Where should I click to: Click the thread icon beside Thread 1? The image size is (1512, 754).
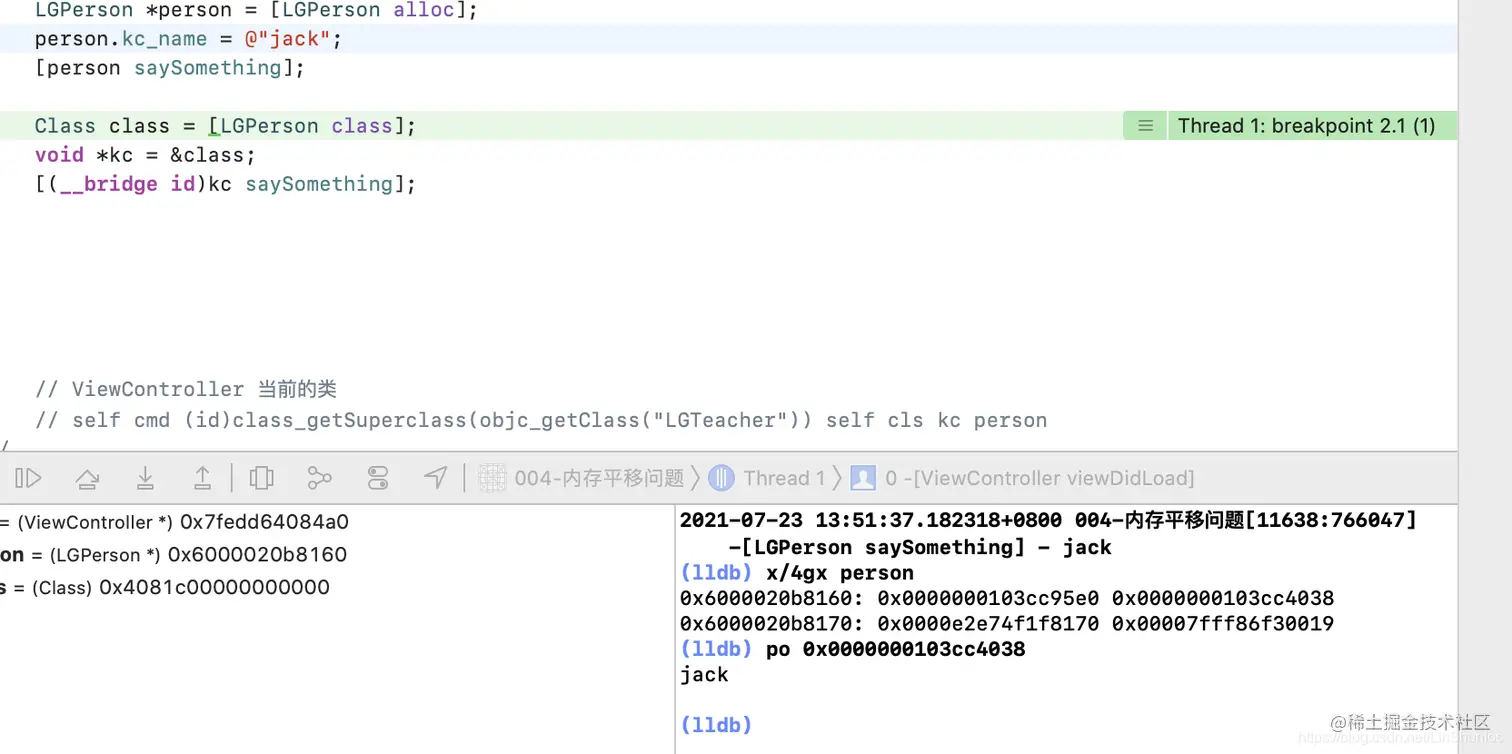click(x=721, y=479)
